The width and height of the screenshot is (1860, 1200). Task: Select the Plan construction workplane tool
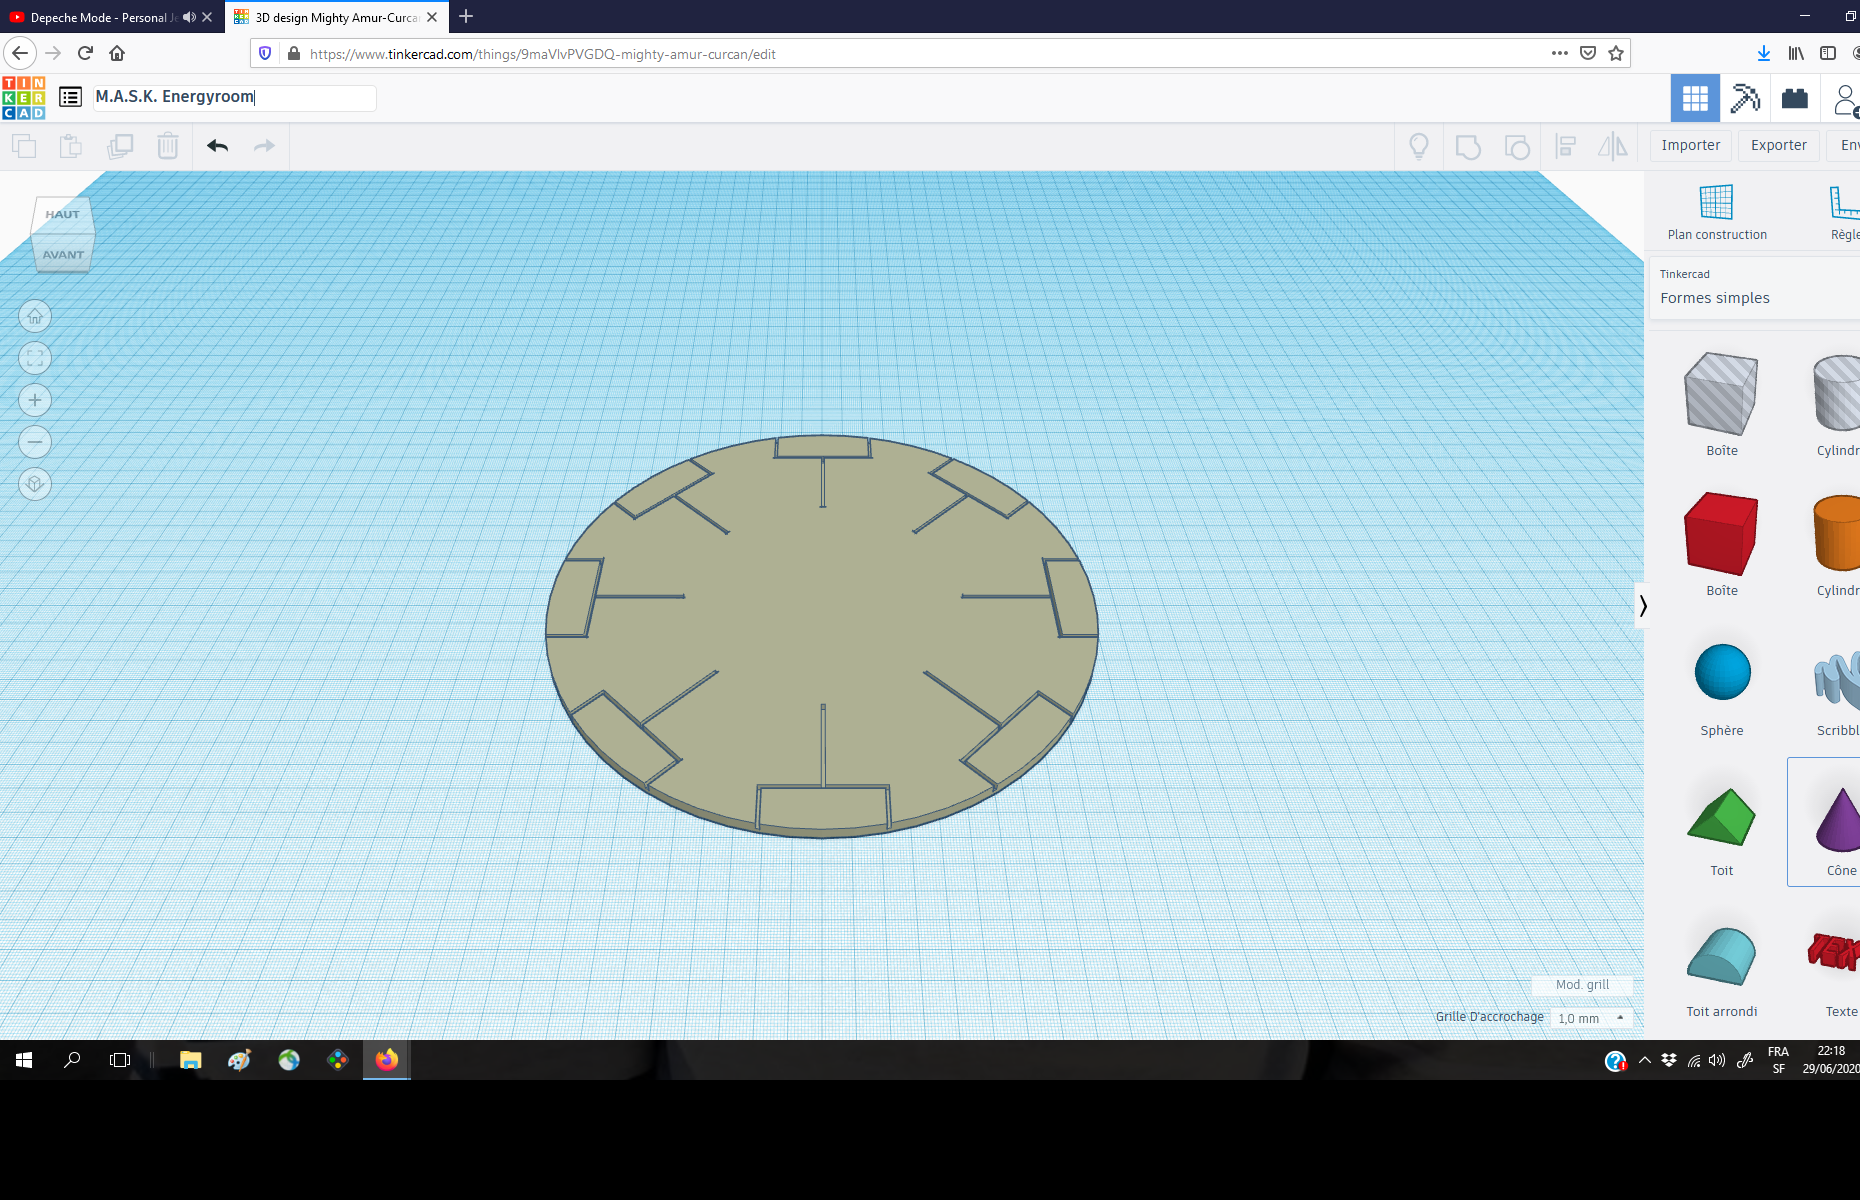(1717, 213)
